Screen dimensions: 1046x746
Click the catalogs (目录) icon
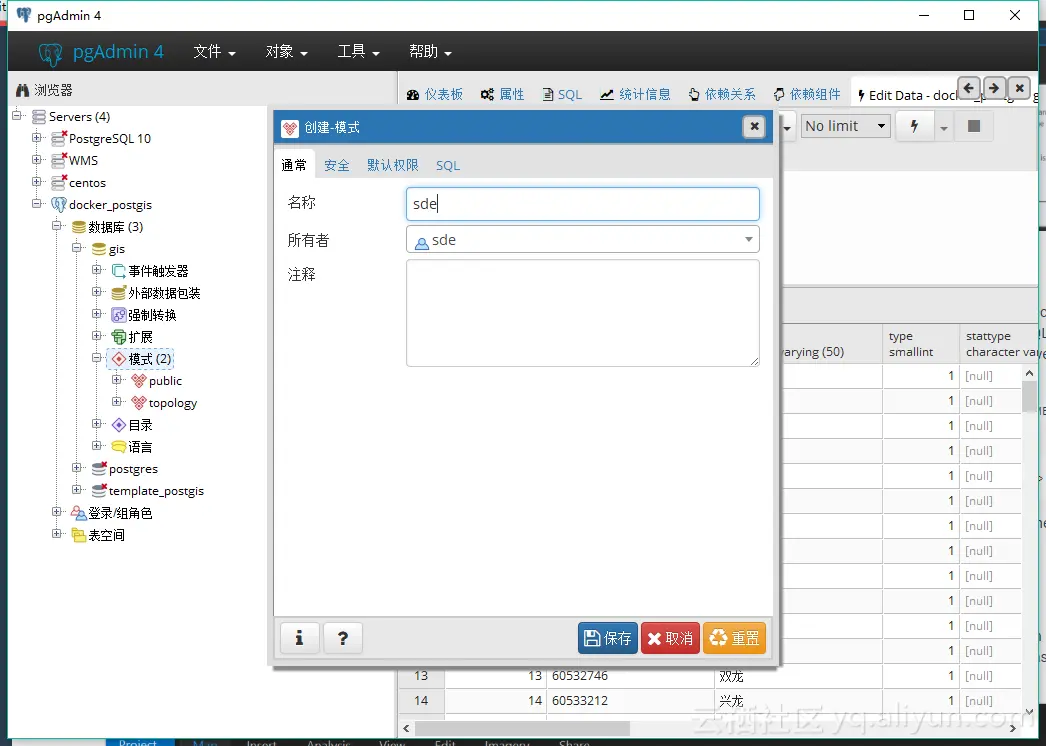tap(119, 425)
